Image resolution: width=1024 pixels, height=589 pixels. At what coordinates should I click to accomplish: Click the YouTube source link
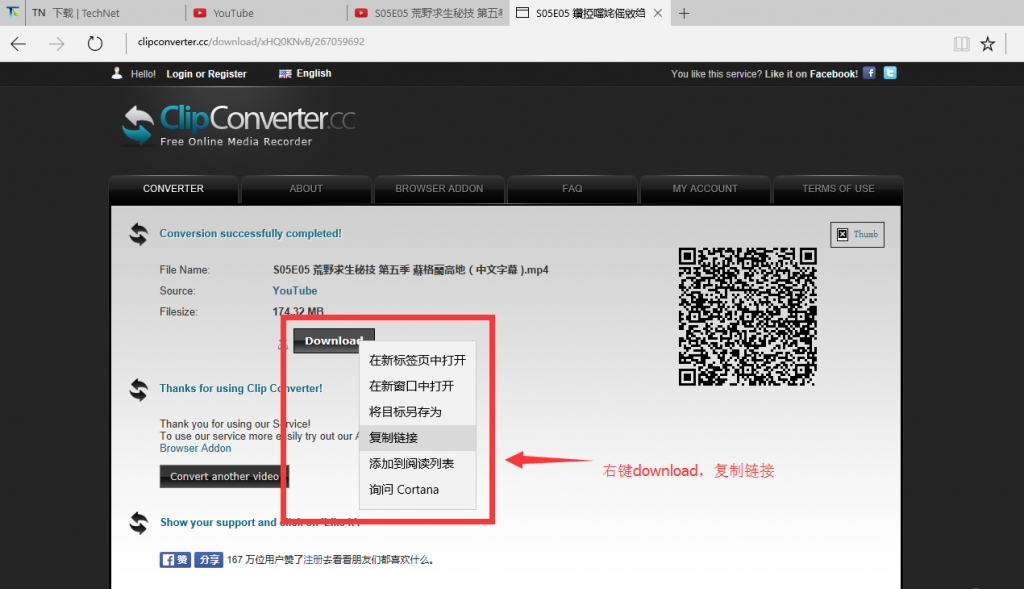click(x=295, y=291)
